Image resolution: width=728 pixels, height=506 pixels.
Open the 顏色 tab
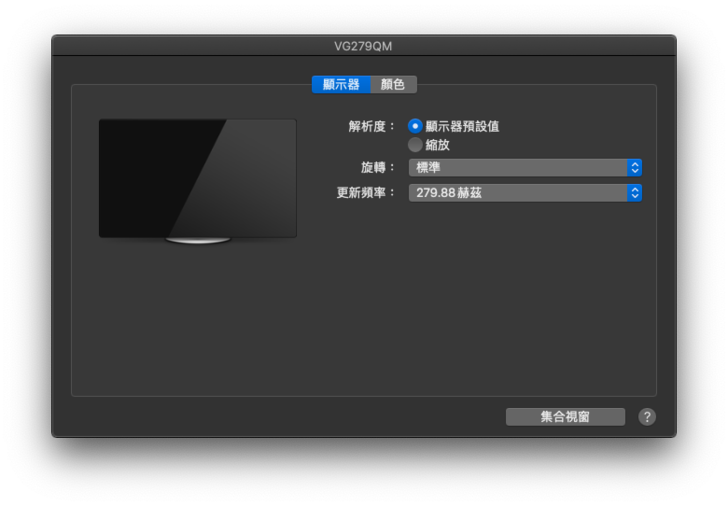[393, 84]
